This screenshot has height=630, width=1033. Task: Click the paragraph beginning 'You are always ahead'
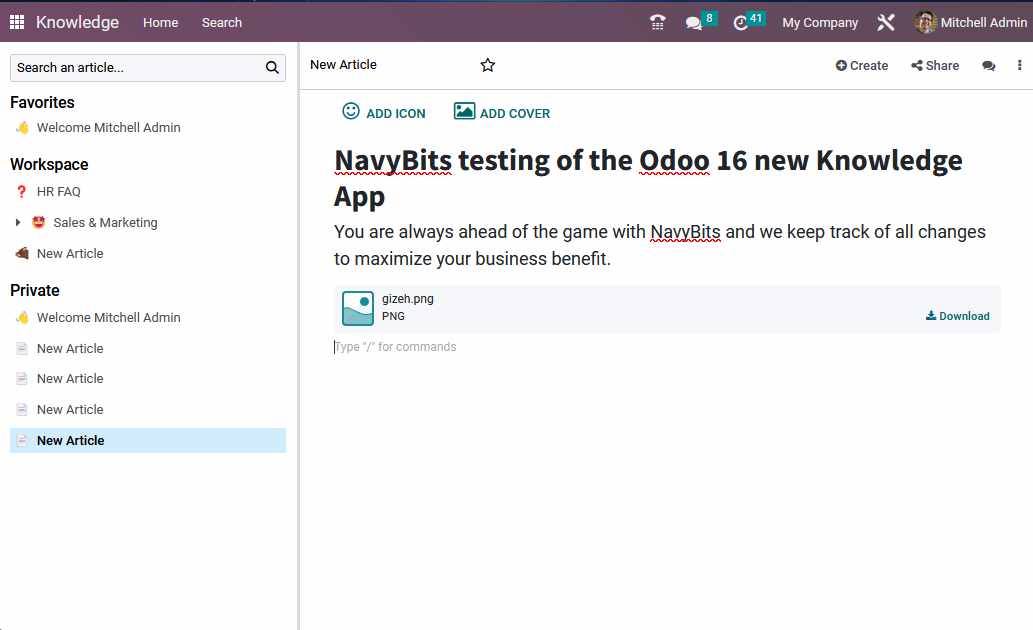point(659,245)
